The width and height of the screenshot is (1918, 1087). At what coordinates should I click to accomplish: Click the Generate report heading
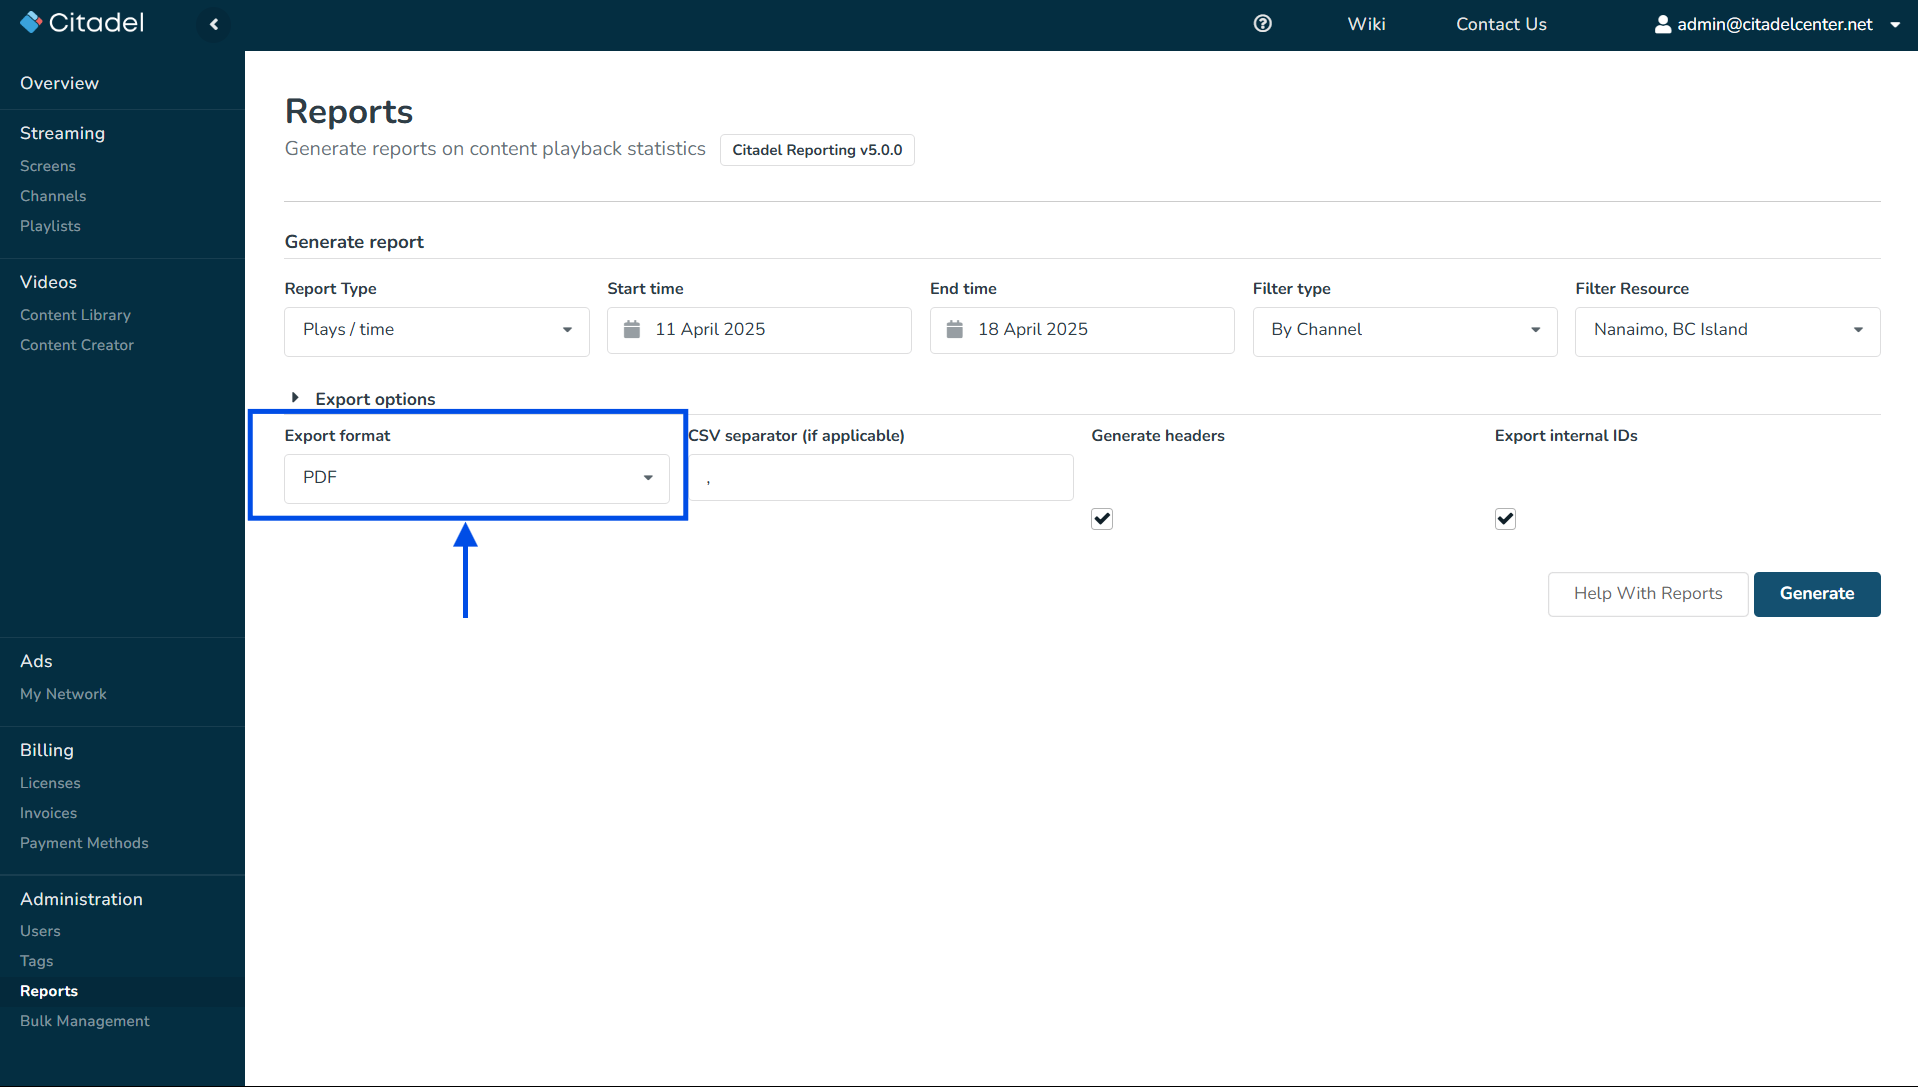tap(354, 242)
